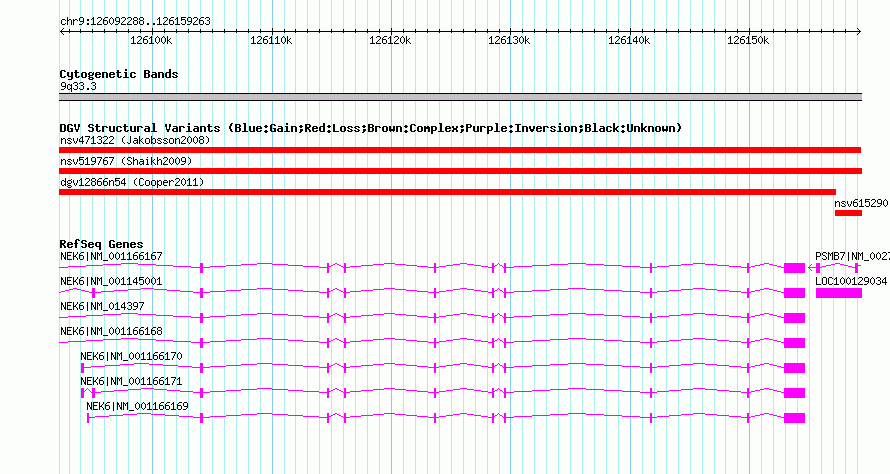Click the nsv519767 (Shaikh2009) label
Image resolution: width=890 pixels, height=474 pixels.
click(126, 161)
